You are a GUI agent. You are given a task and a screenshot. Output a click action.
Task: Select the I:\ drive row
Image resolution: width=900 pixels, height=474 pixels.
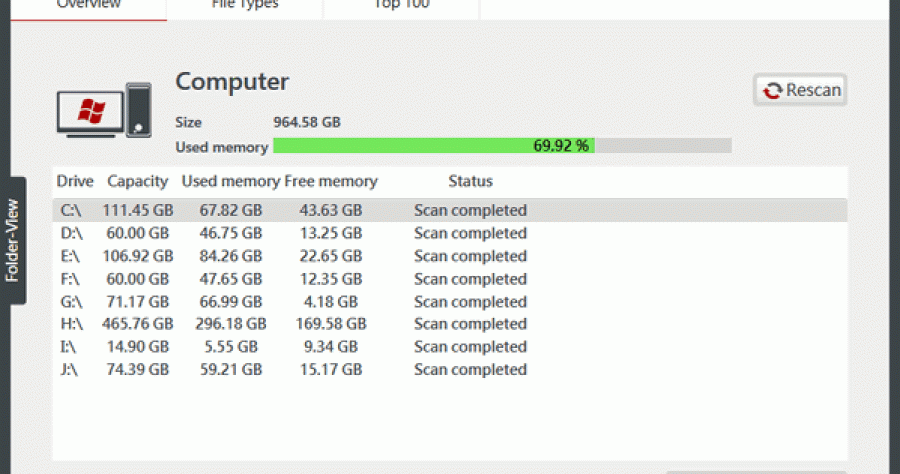coord(450,347)
